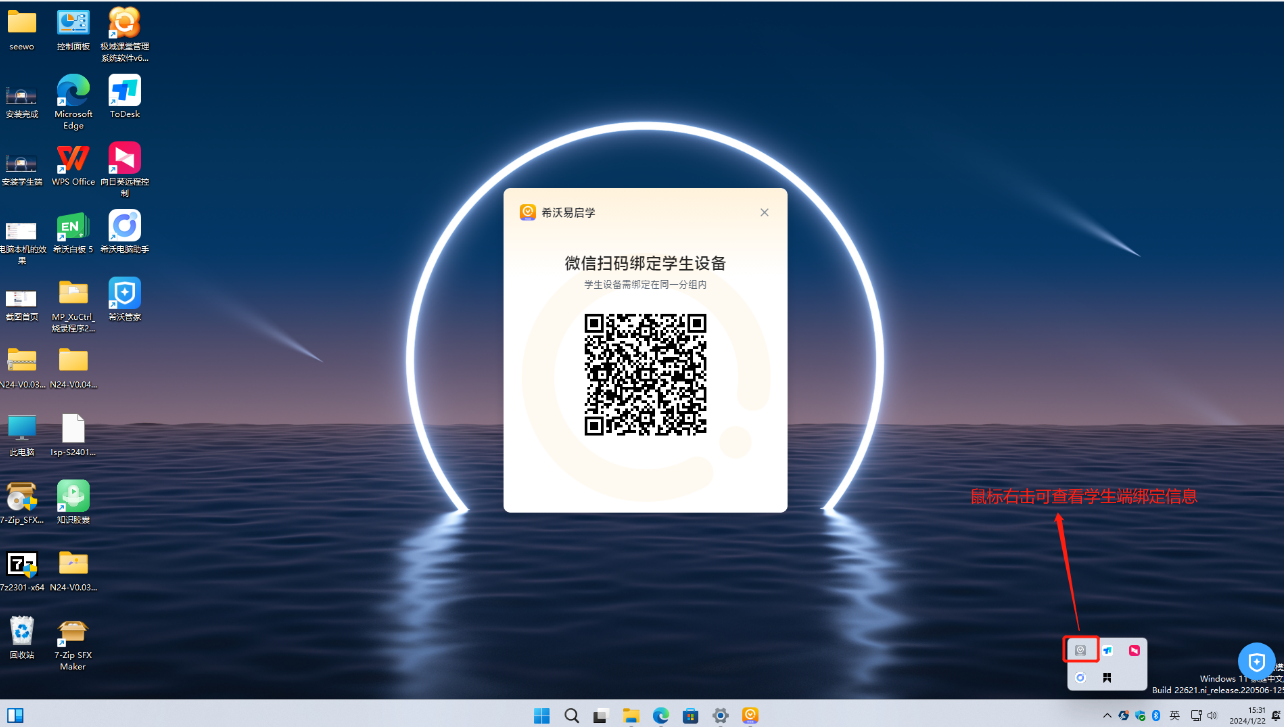
Task: Select the 截图首页 desktop file
Action: (21, 303)
